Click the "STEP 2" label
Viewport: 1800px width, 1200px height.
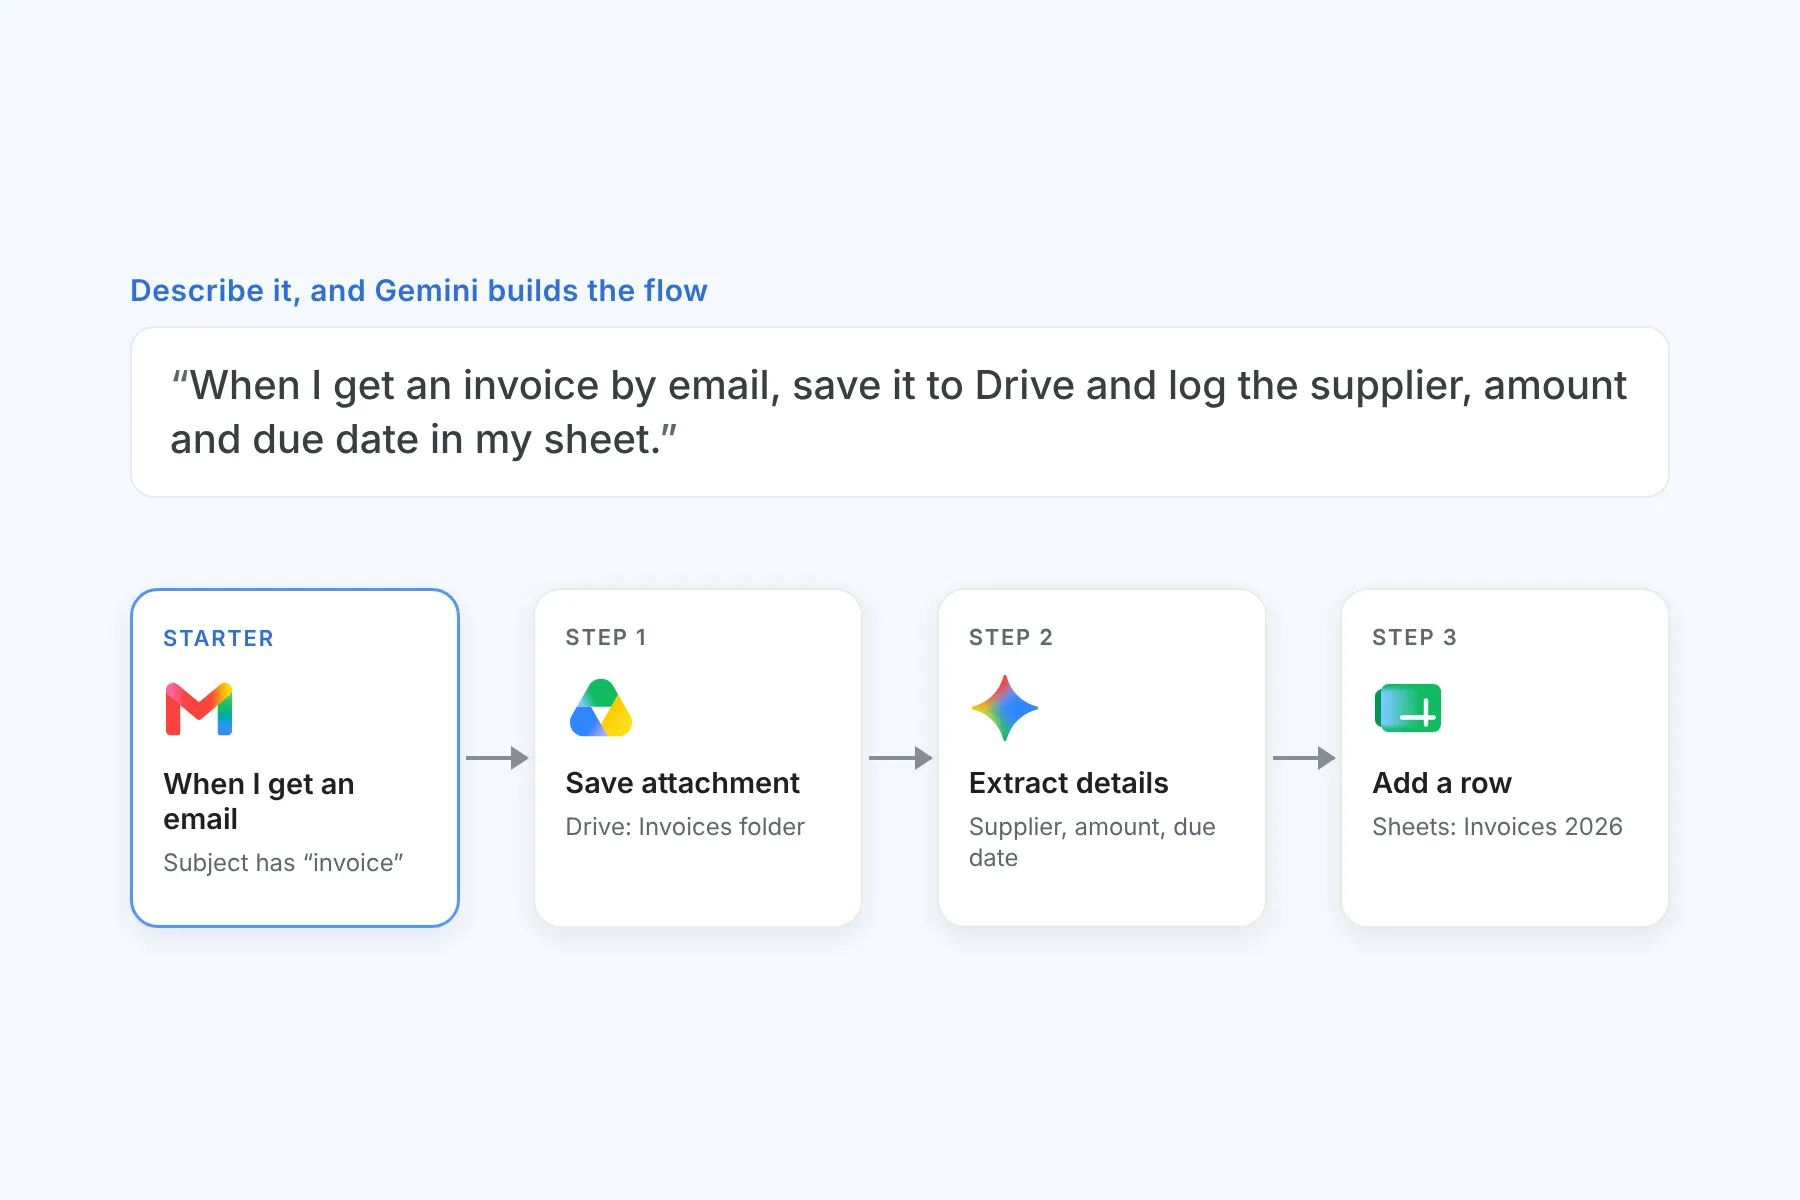point(1011,637)
